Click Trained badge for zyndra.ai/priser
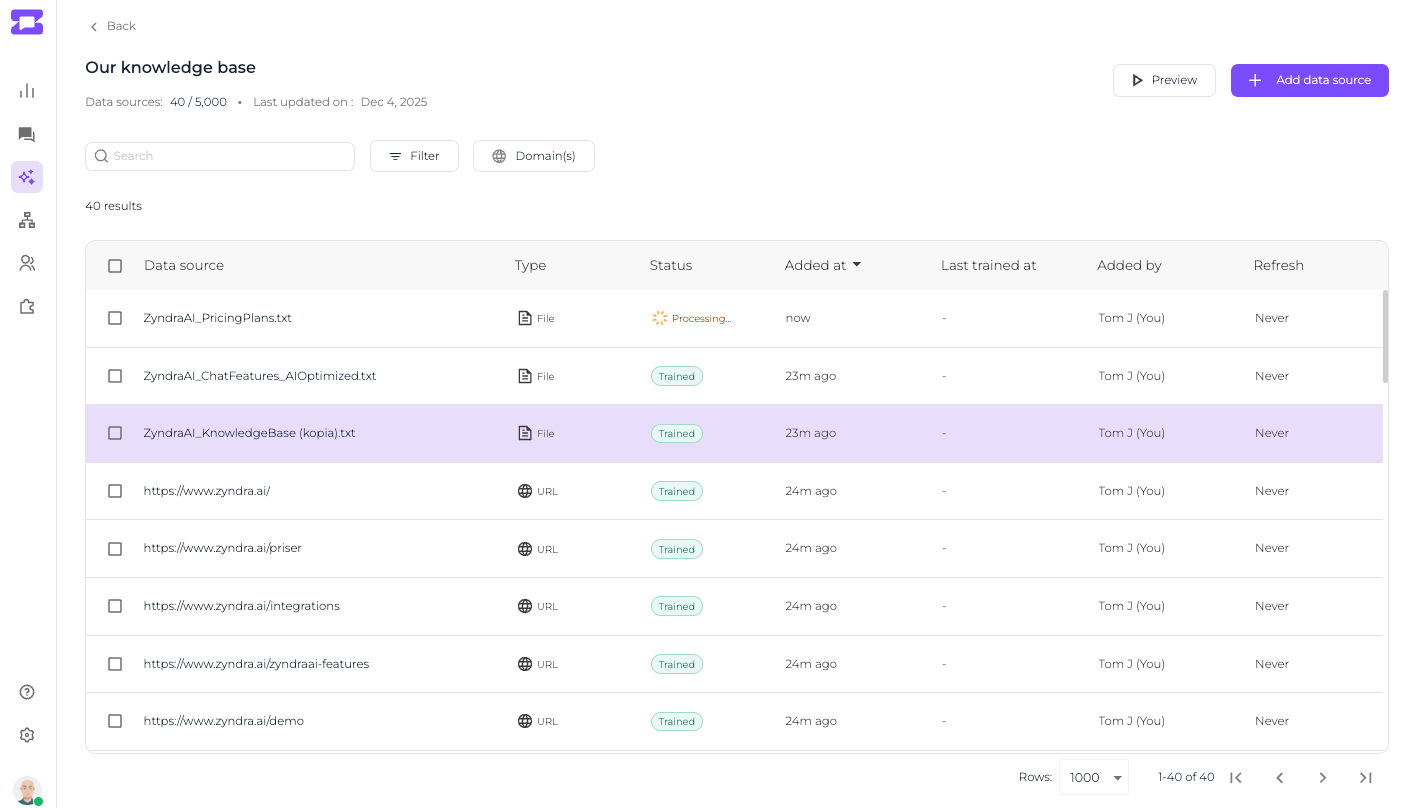The image size is (1413, 808). point(677,549)
